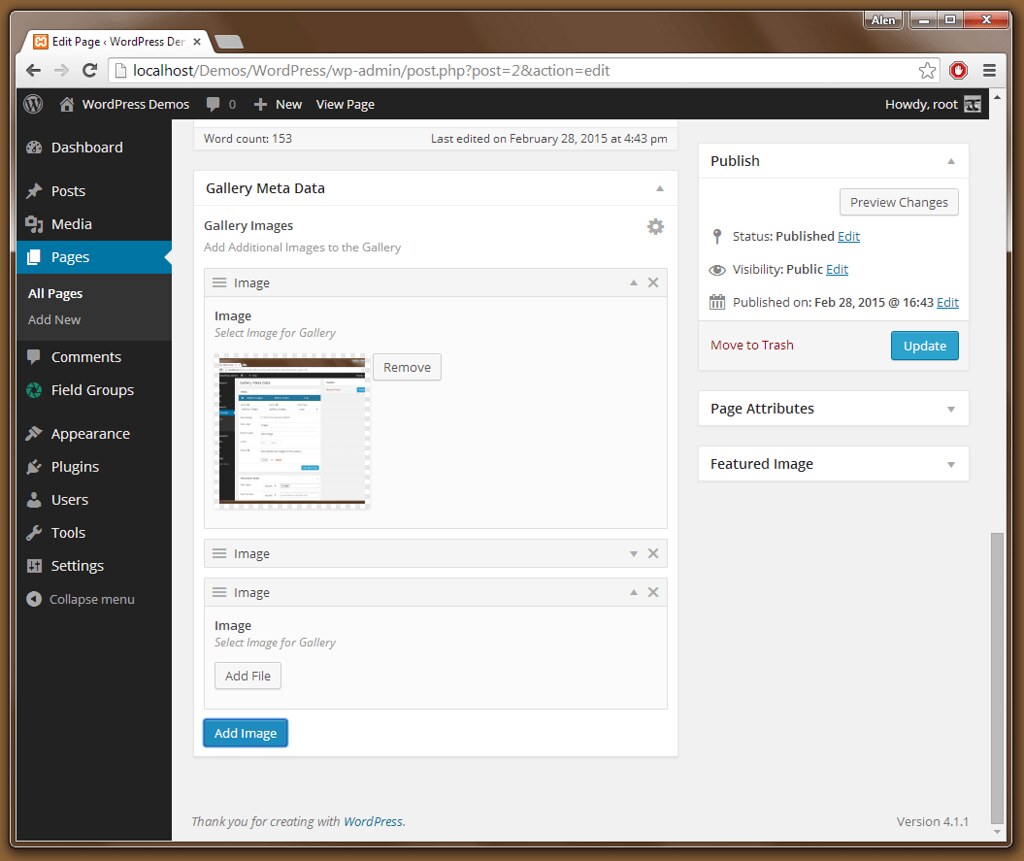Open the comments bubble in admin bar
The width and height of the screenshot is (1024, 861).
[221, 105]
